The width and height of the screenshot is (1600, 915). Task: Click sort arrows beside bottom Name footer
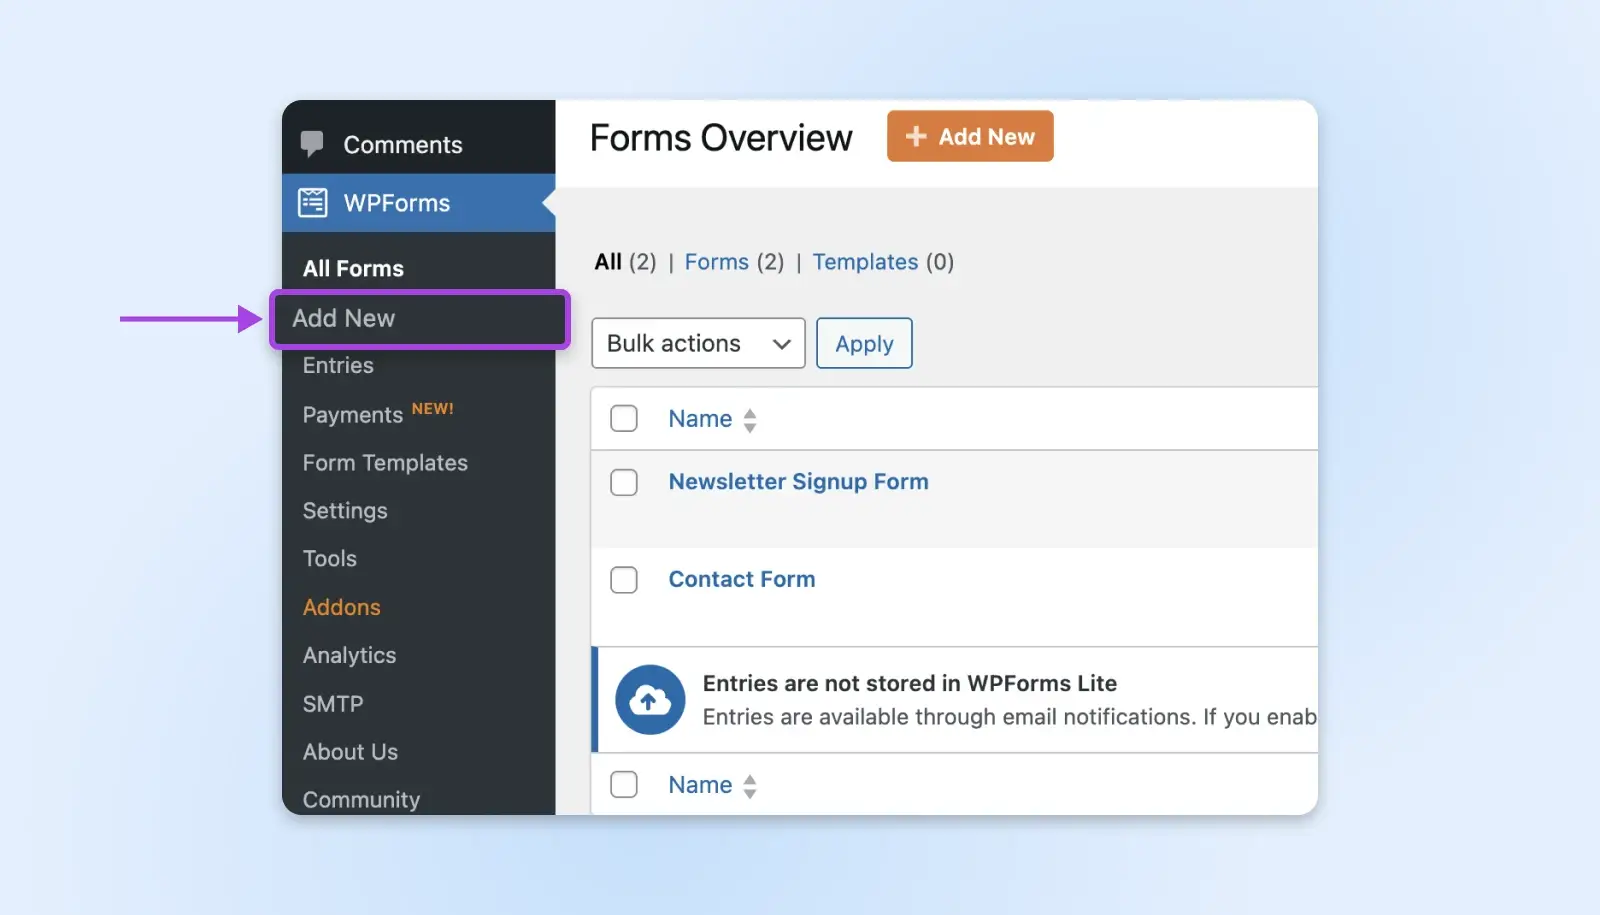click(750, 786)
